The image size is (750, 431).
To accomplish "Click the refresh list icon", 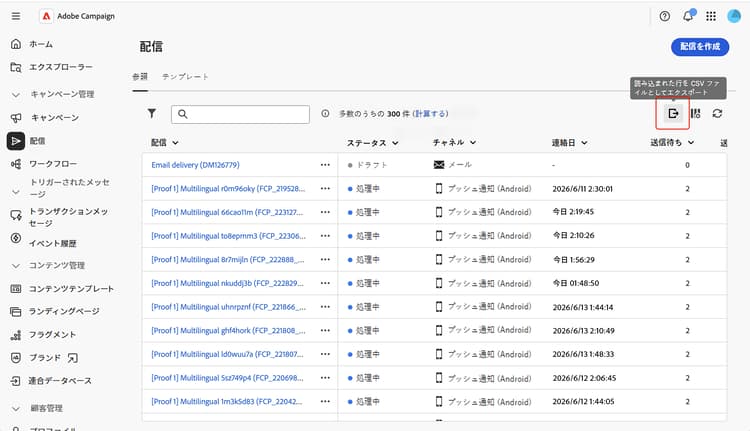I will point(717,113).
